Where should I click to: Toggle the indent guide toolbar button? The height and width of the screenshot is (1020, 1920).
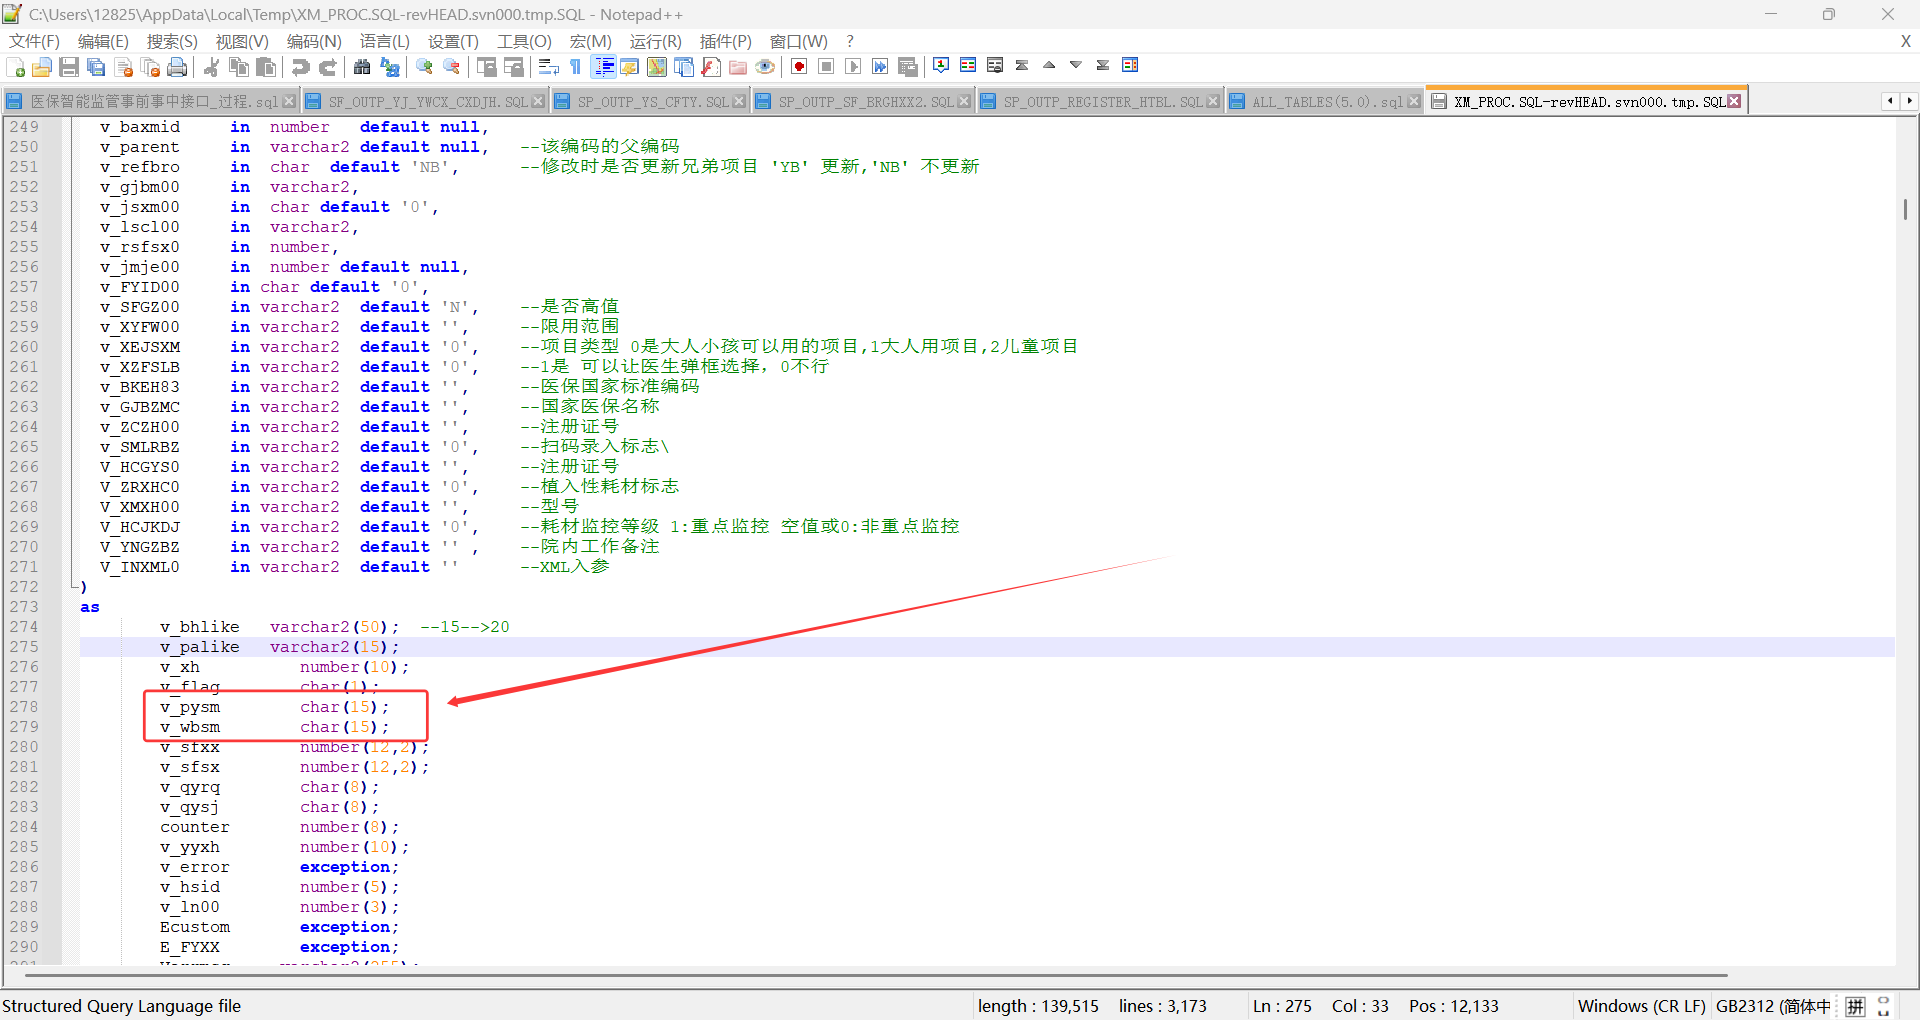point(604,67)
